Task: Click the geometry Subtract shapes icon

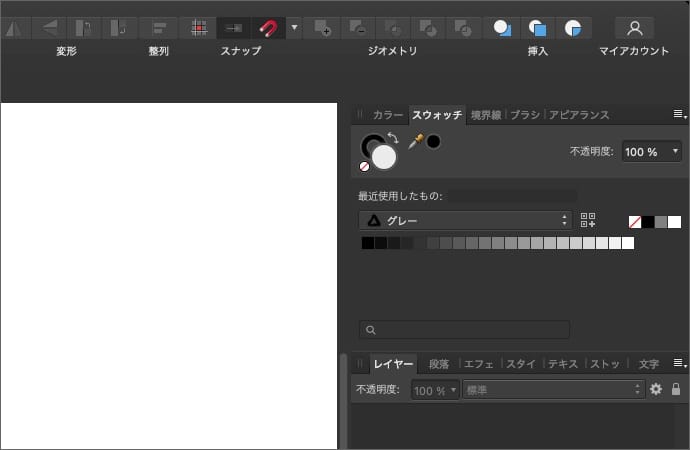Action: point(360,28)
